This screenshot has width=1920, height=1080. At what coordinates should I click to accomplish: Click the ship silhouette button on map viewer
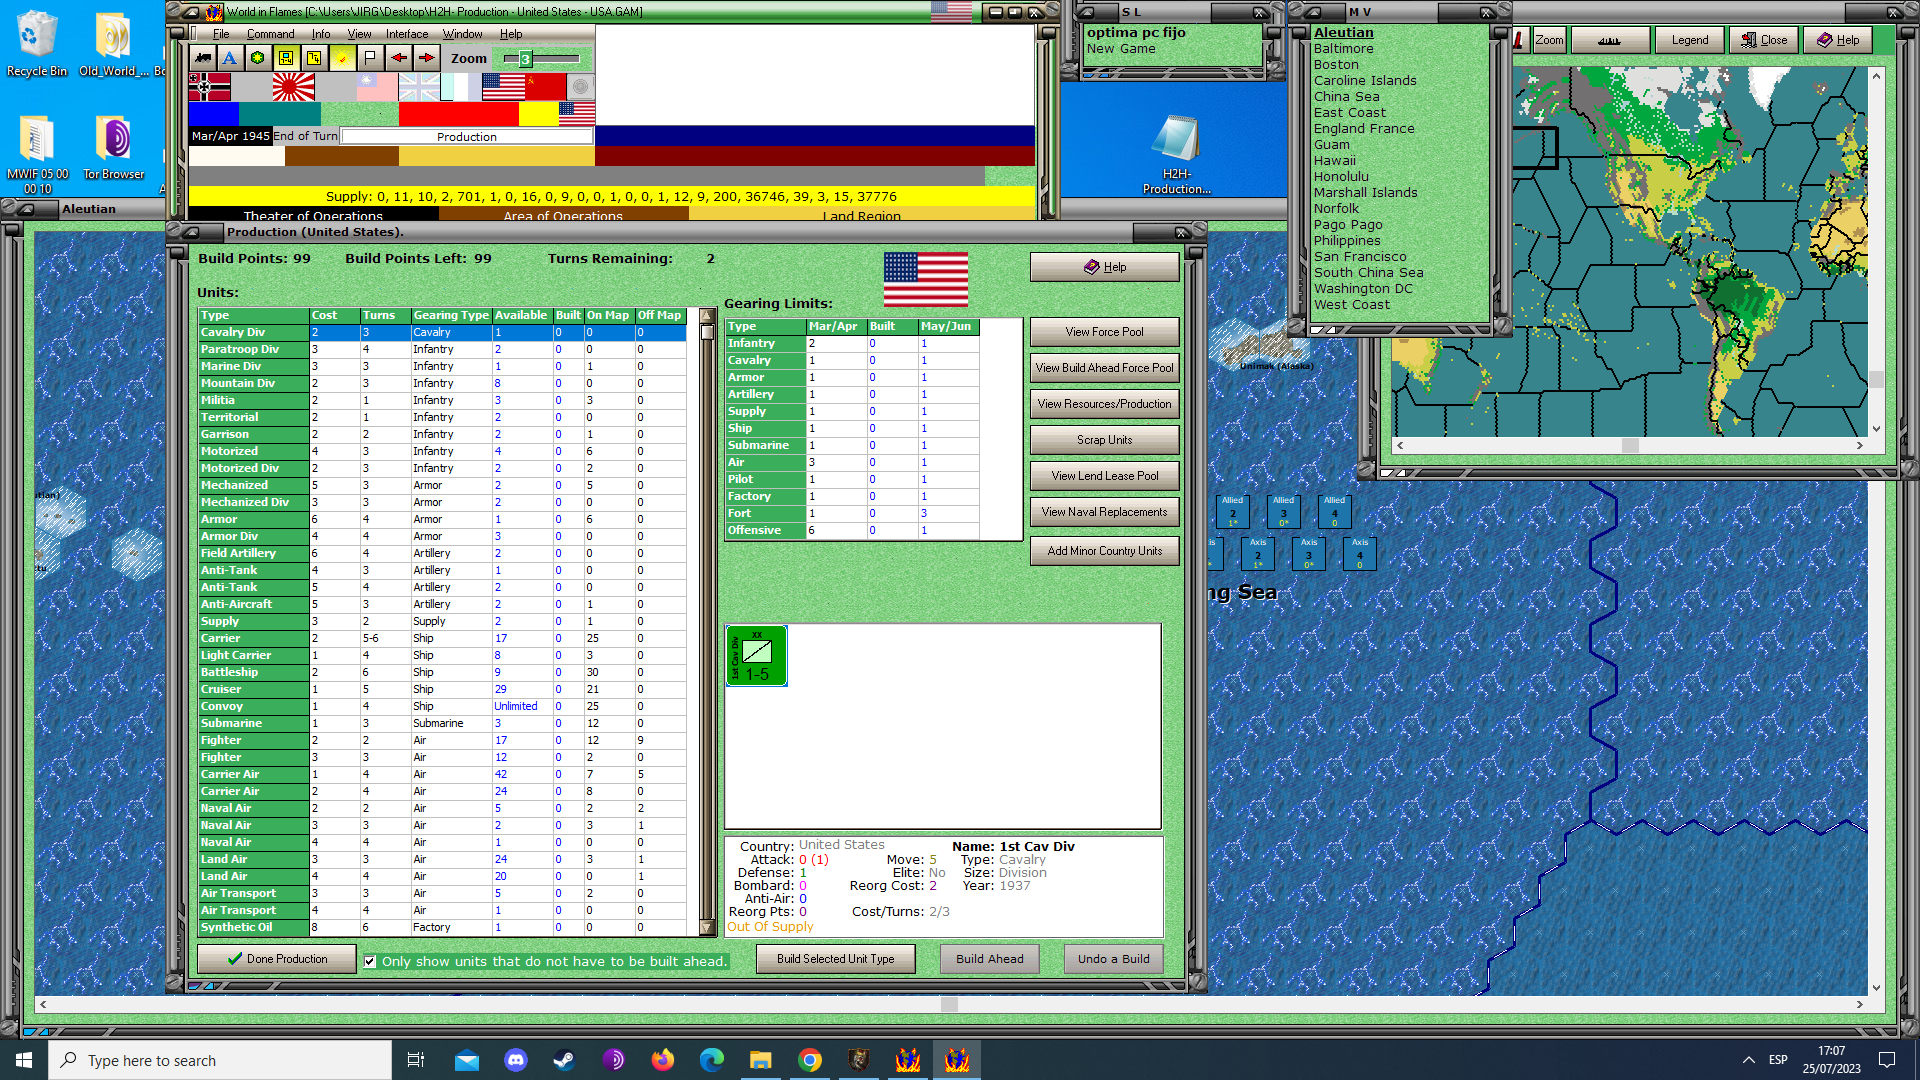pyautogui.click(x=1609, y=40)
